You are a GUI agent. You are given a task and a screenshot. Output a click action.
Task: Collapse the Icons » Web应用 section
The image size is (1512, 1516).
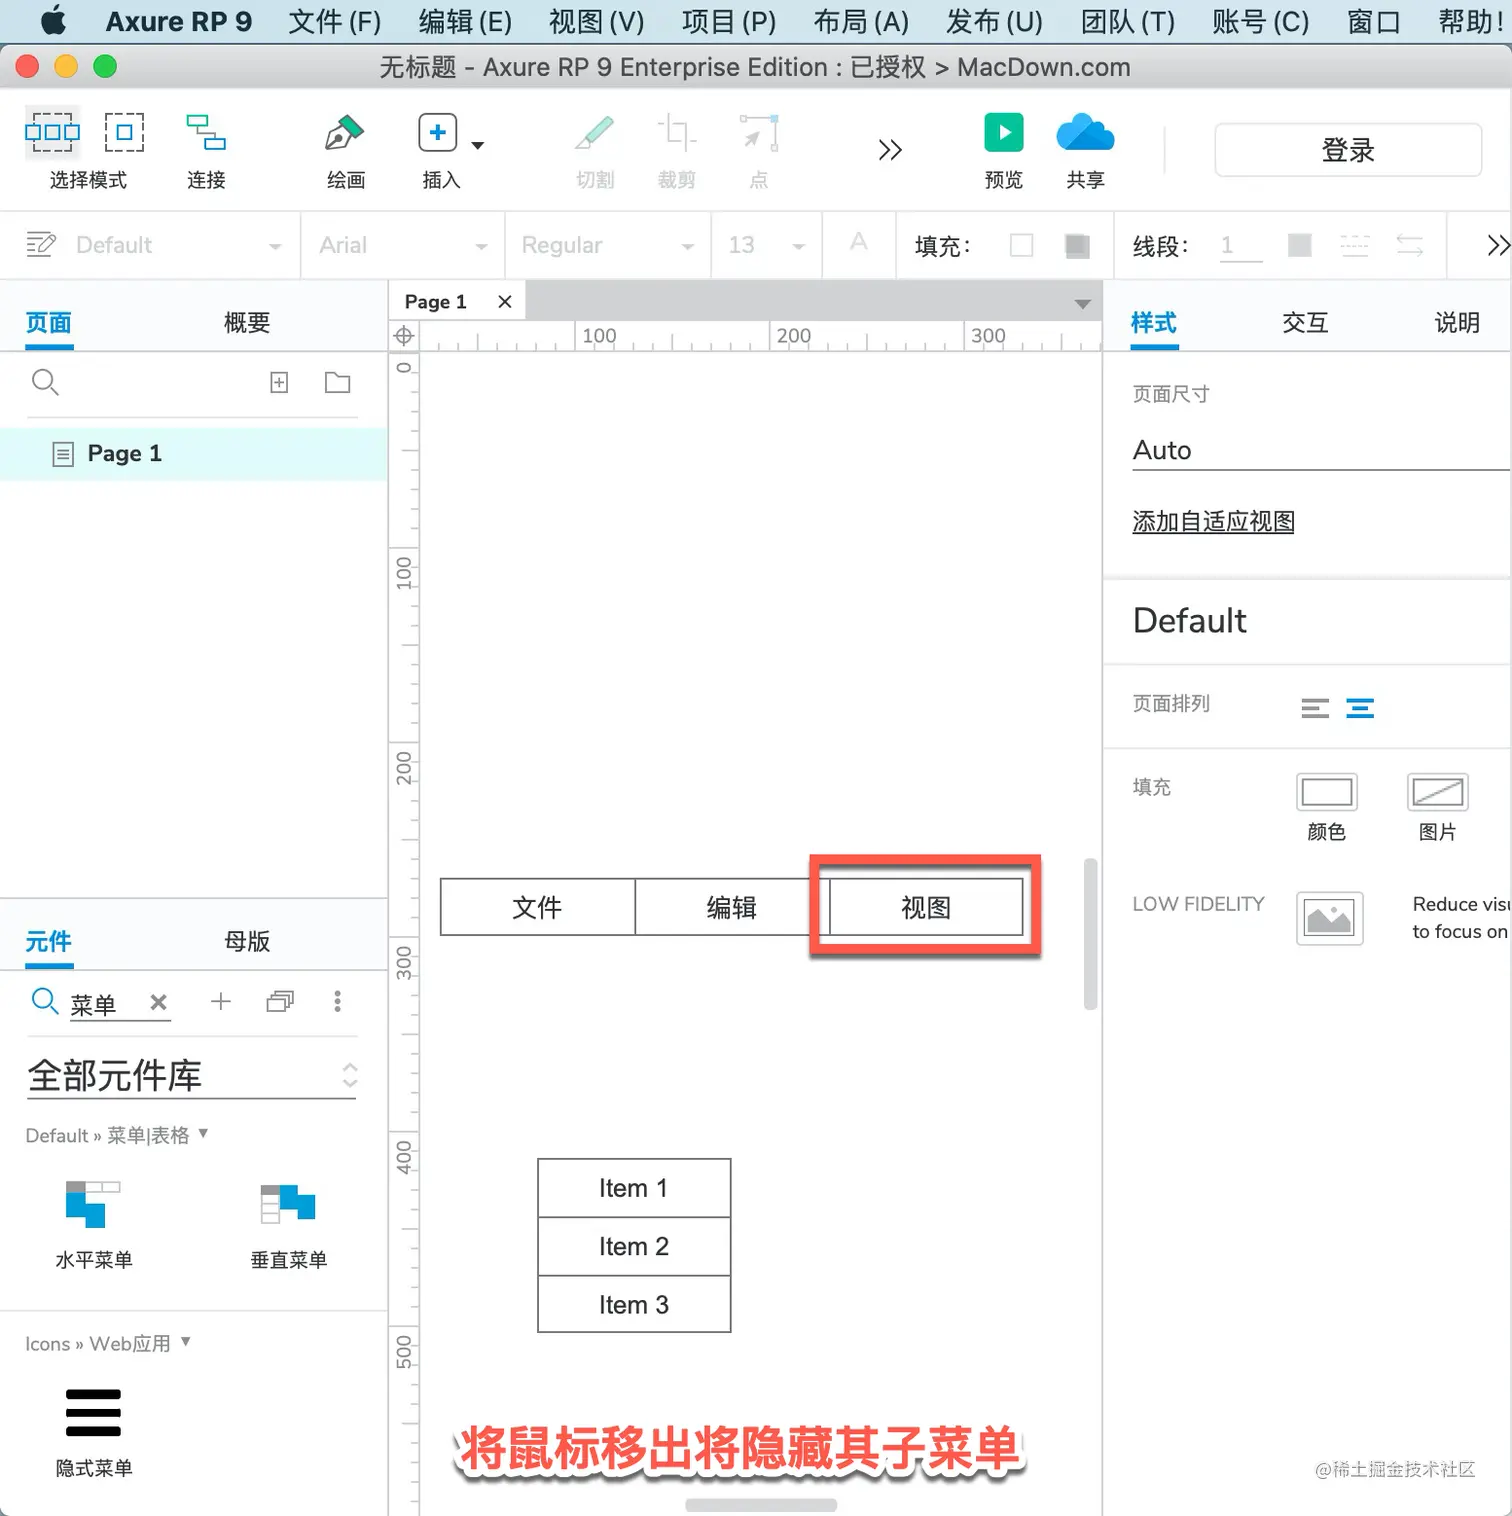click(x=185, y=1342)
